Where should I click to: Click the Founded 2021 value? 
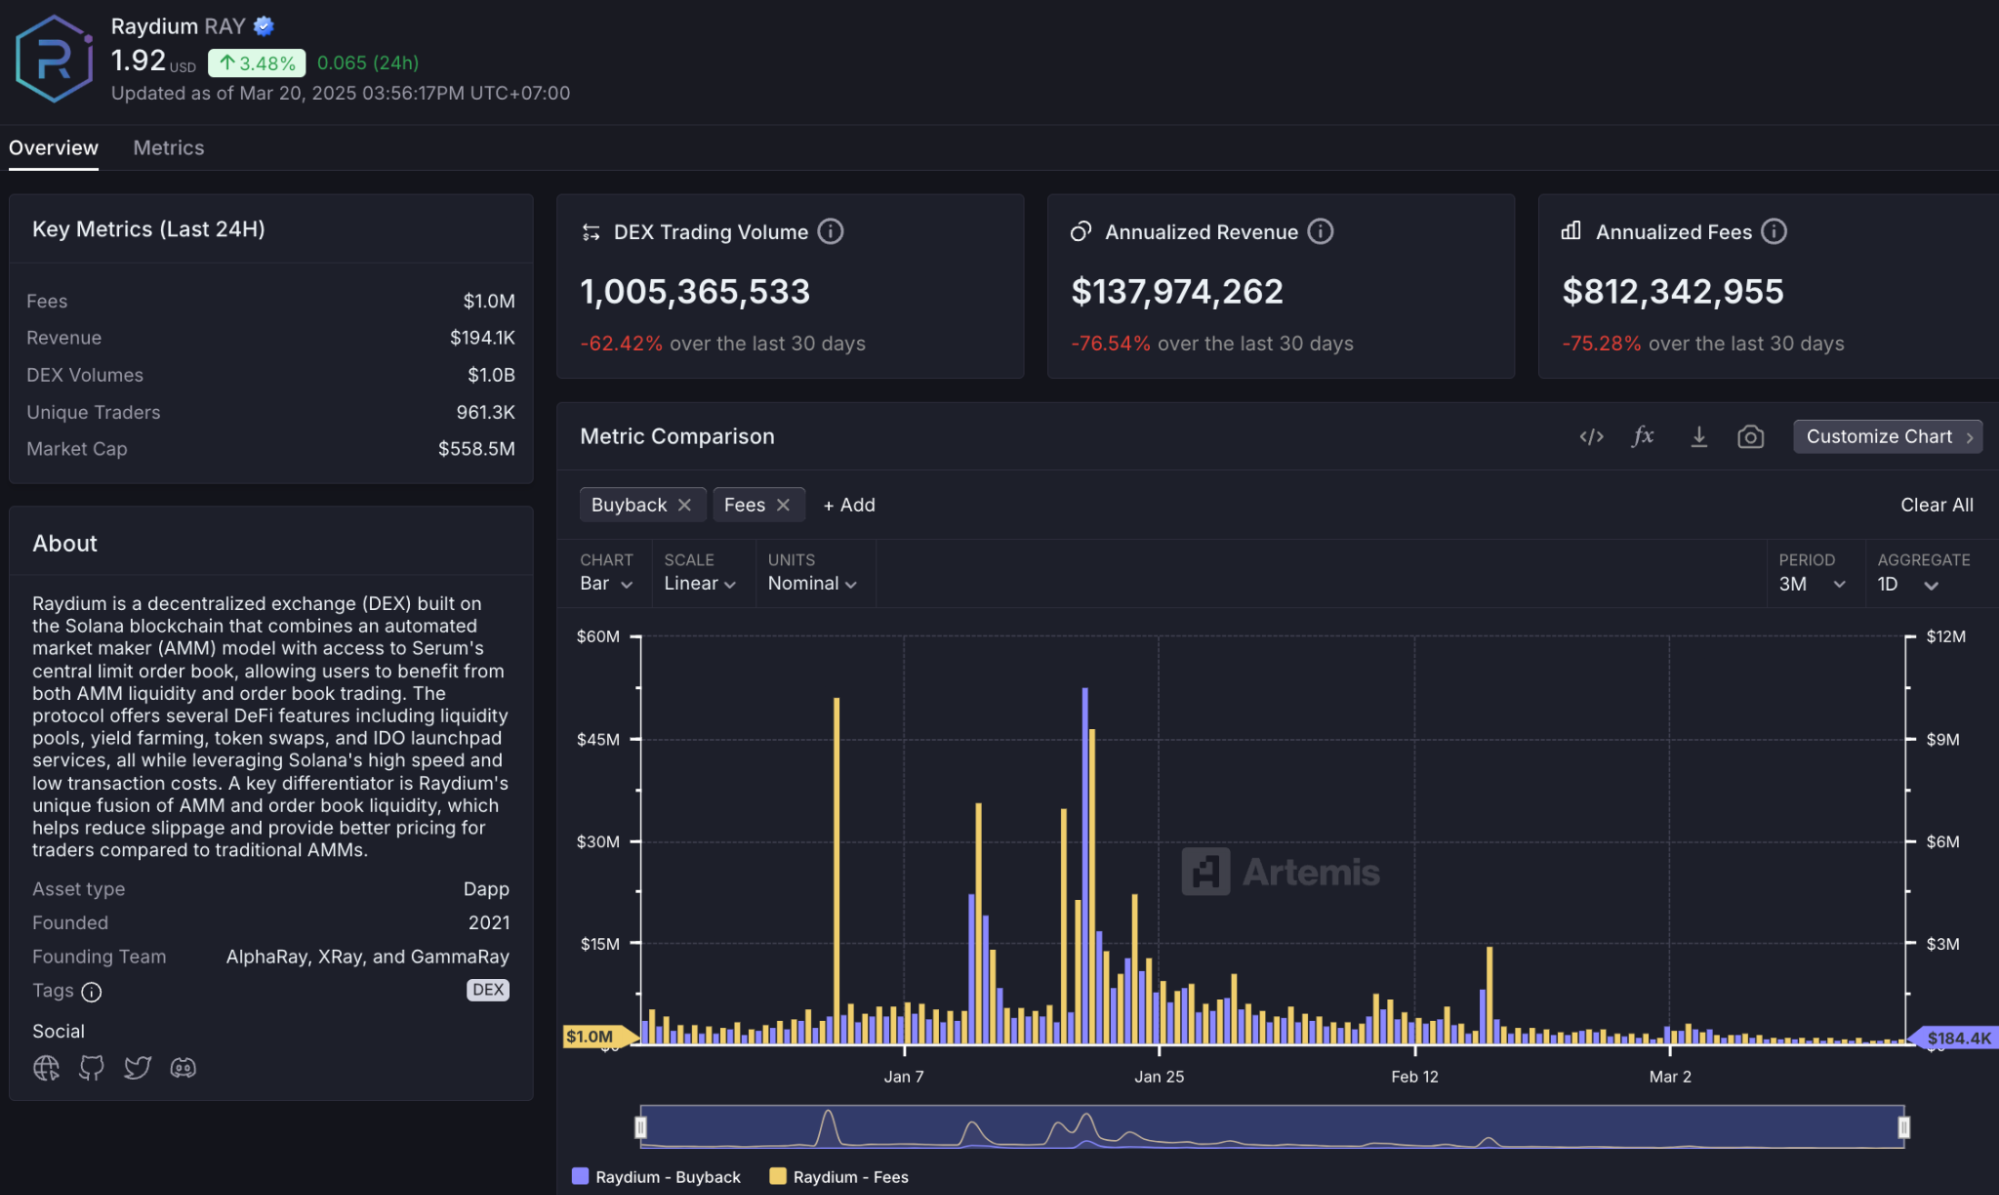(x=488, y=923)
